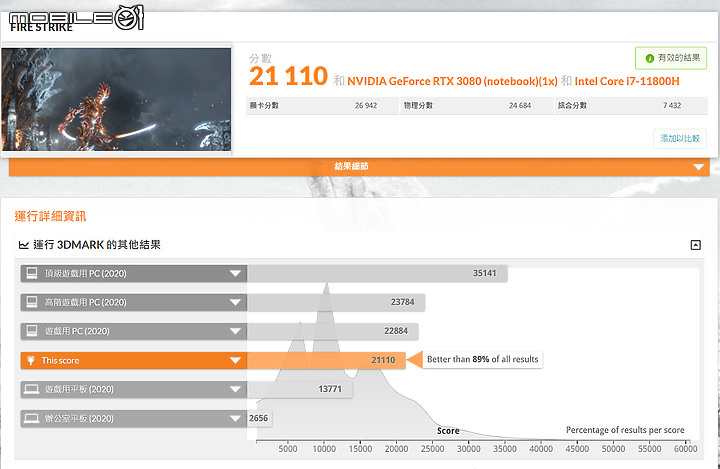This screenshot has width=720, height=469.
Task: Click the add to compare button
Action: pos(680,138)
